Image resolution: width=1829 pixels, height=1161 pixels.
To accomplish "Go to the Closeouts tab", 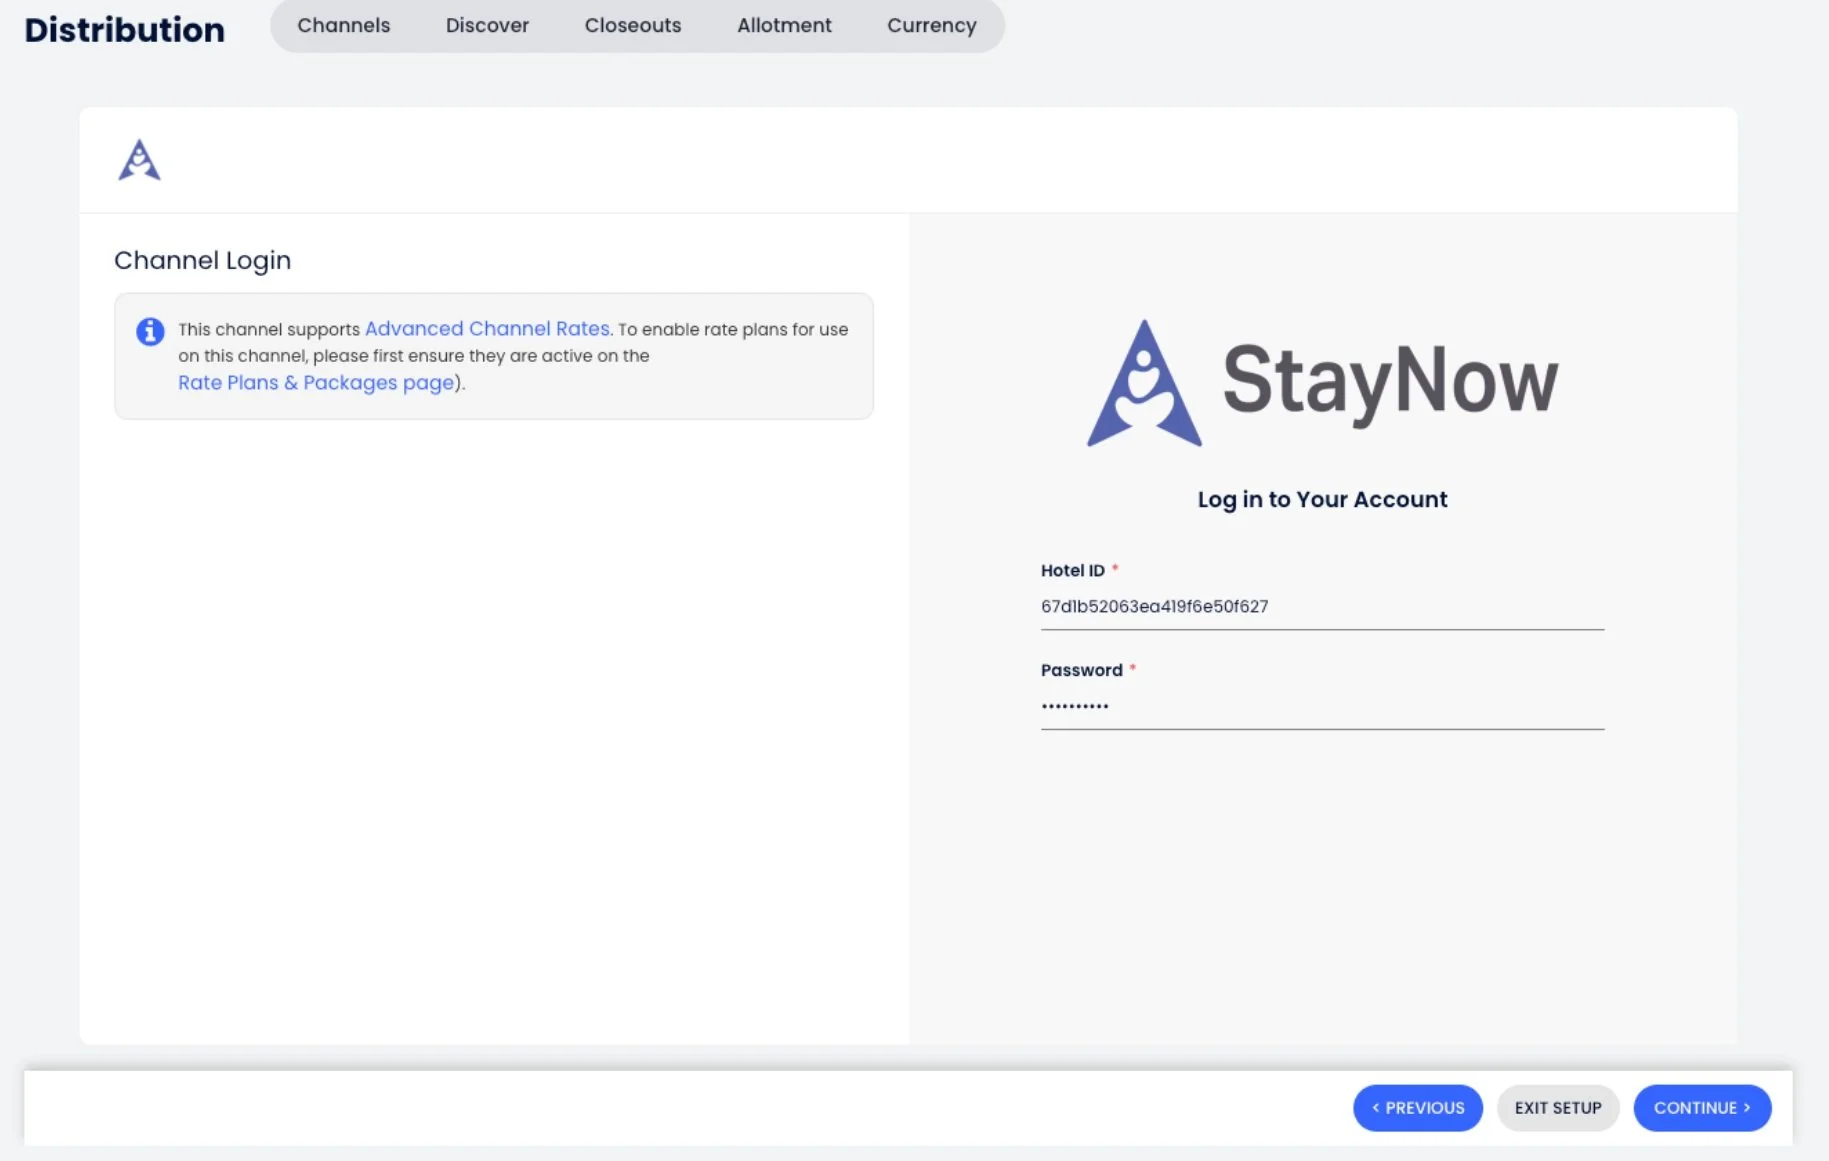I will 633,25.
